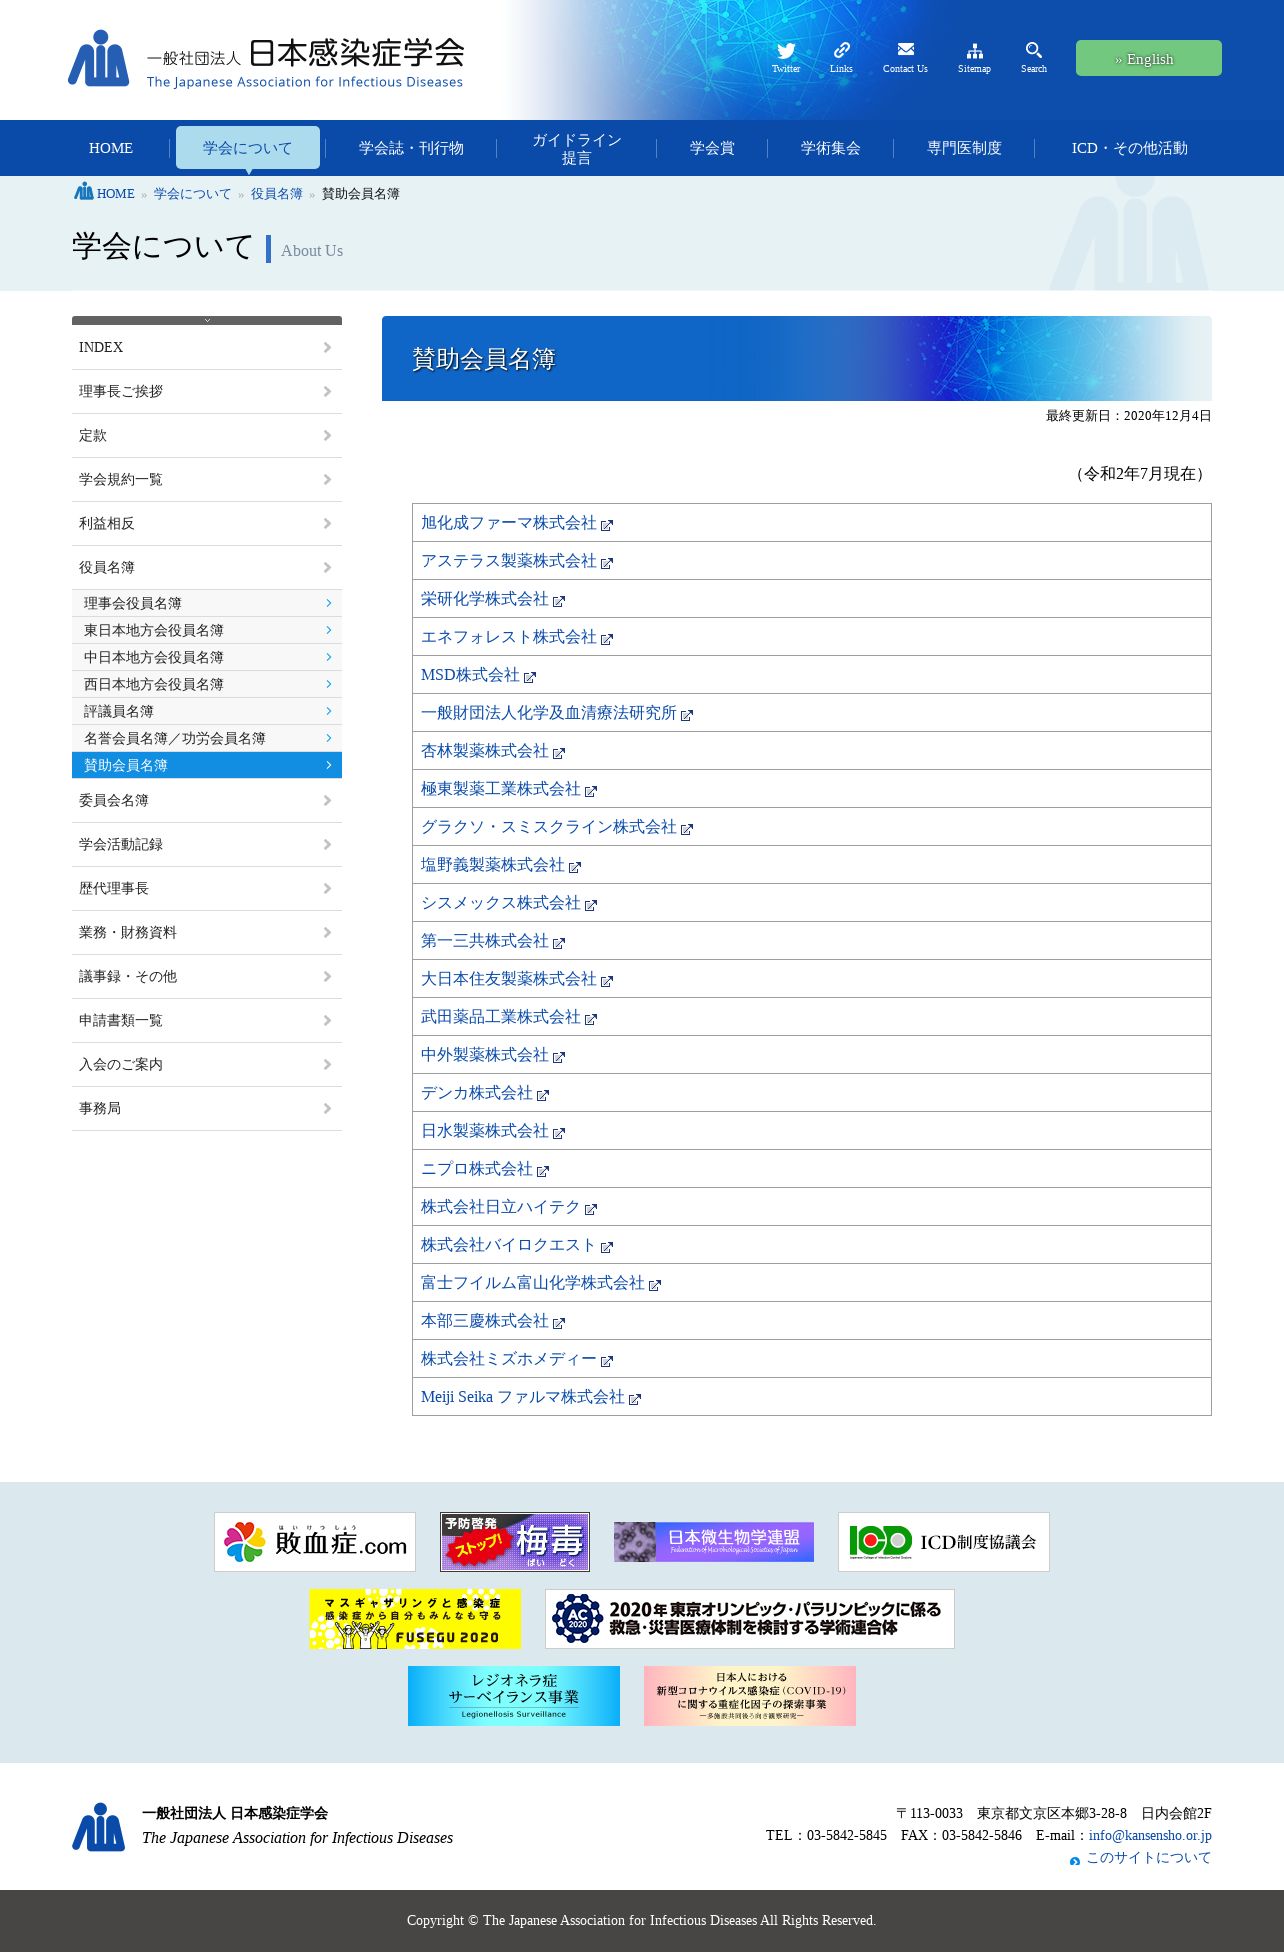Click the society logo in header

266,58
